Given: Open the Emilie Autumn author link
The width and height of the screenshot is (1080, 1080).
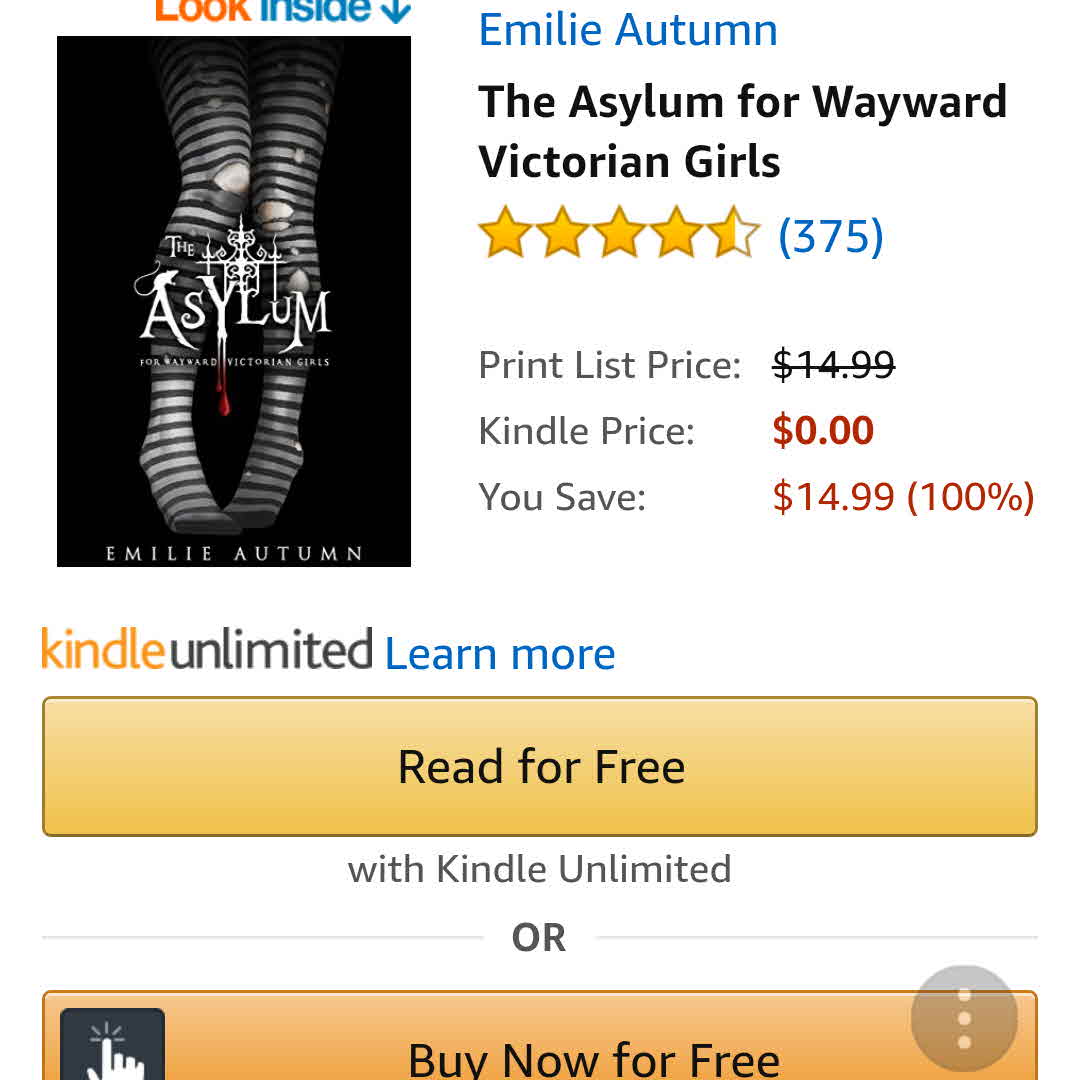Looking at the screenshot, I should click(628, 30).
